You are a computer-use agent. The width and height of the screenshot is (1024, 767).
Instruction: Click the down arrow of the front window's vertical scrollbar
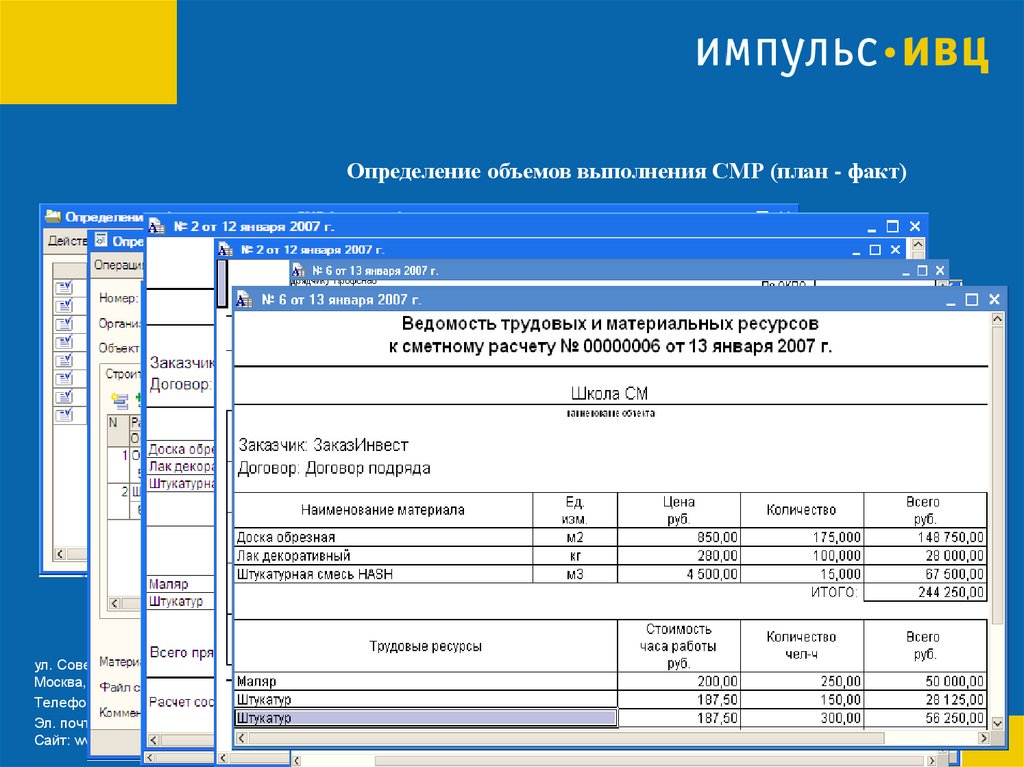click(997, 723)
